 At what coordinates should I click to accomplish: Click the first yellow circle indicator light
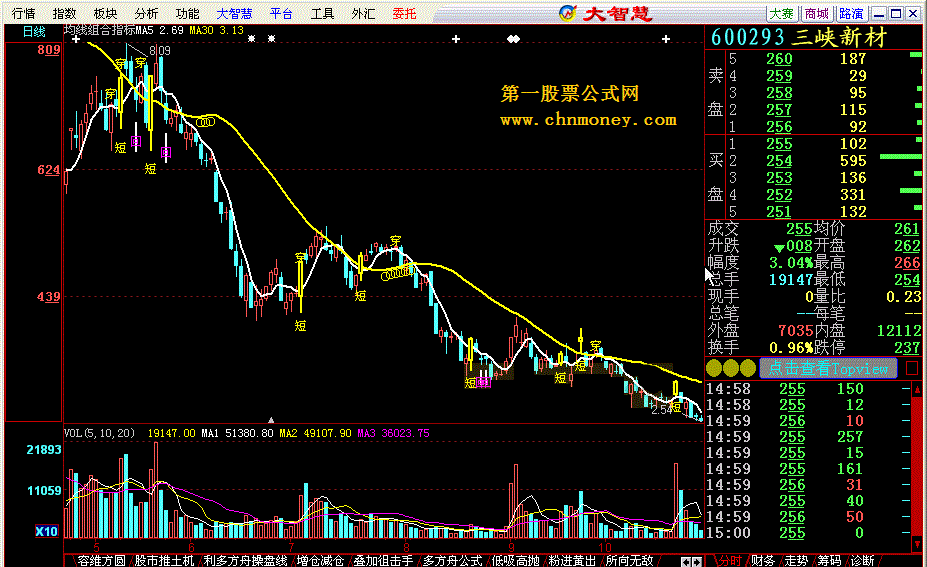coord(714,368)
